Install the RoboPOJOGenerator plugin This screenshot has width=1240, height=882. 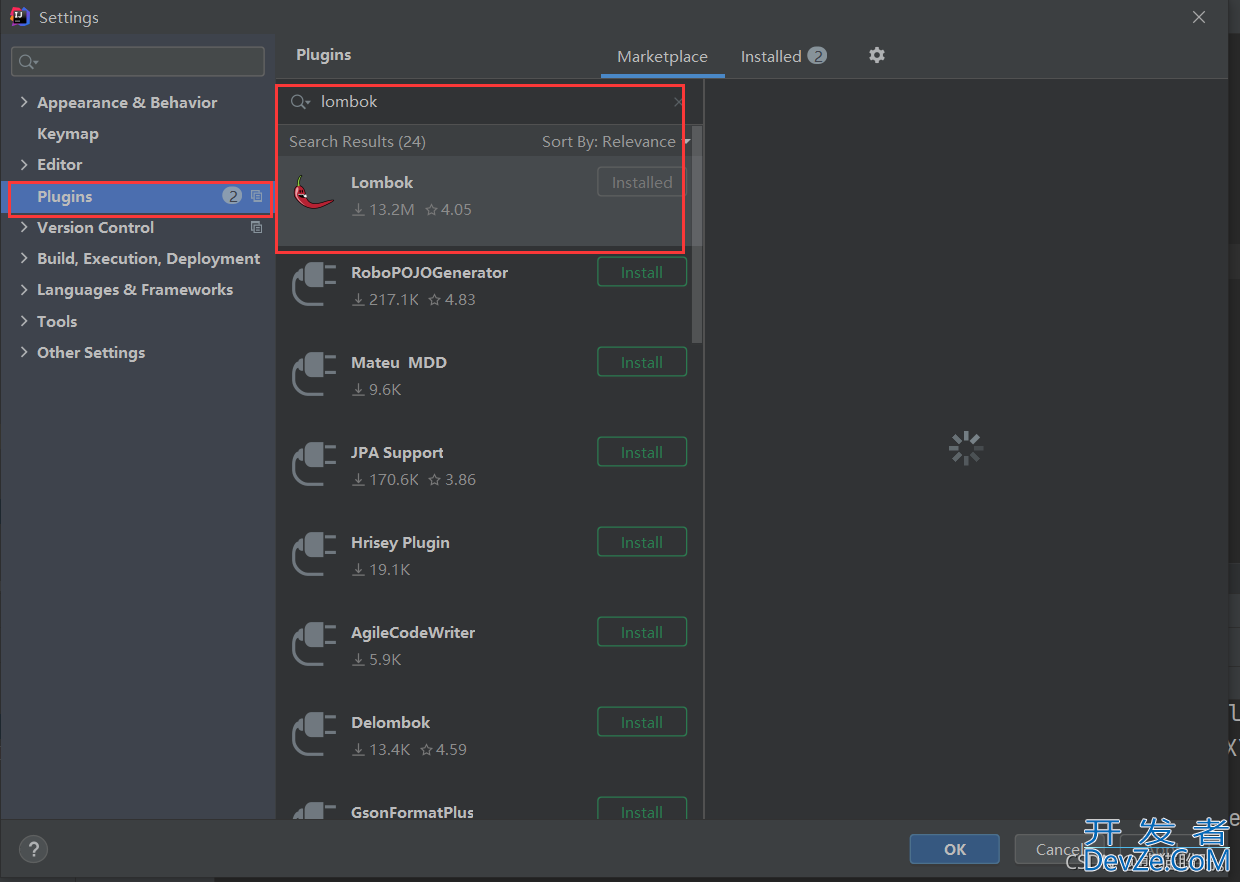(x=642, y=272)
